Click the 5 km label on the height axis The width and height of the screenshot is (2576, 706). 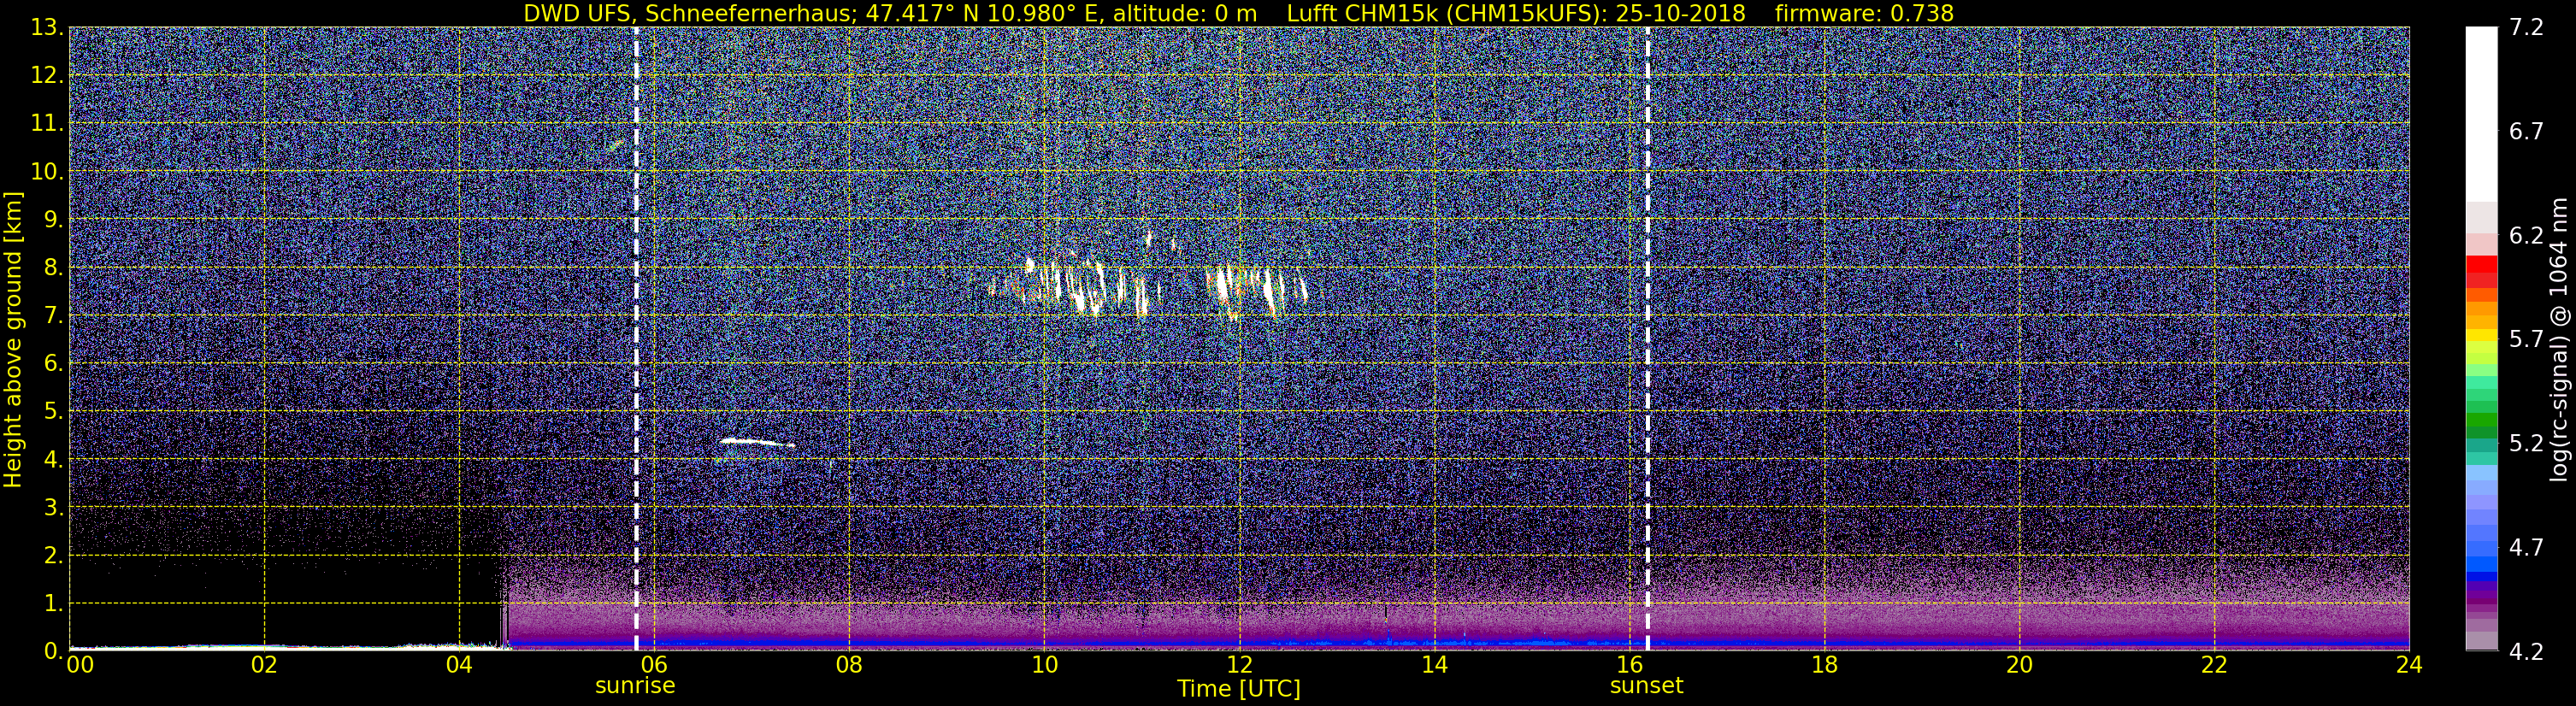coord(53,412)
